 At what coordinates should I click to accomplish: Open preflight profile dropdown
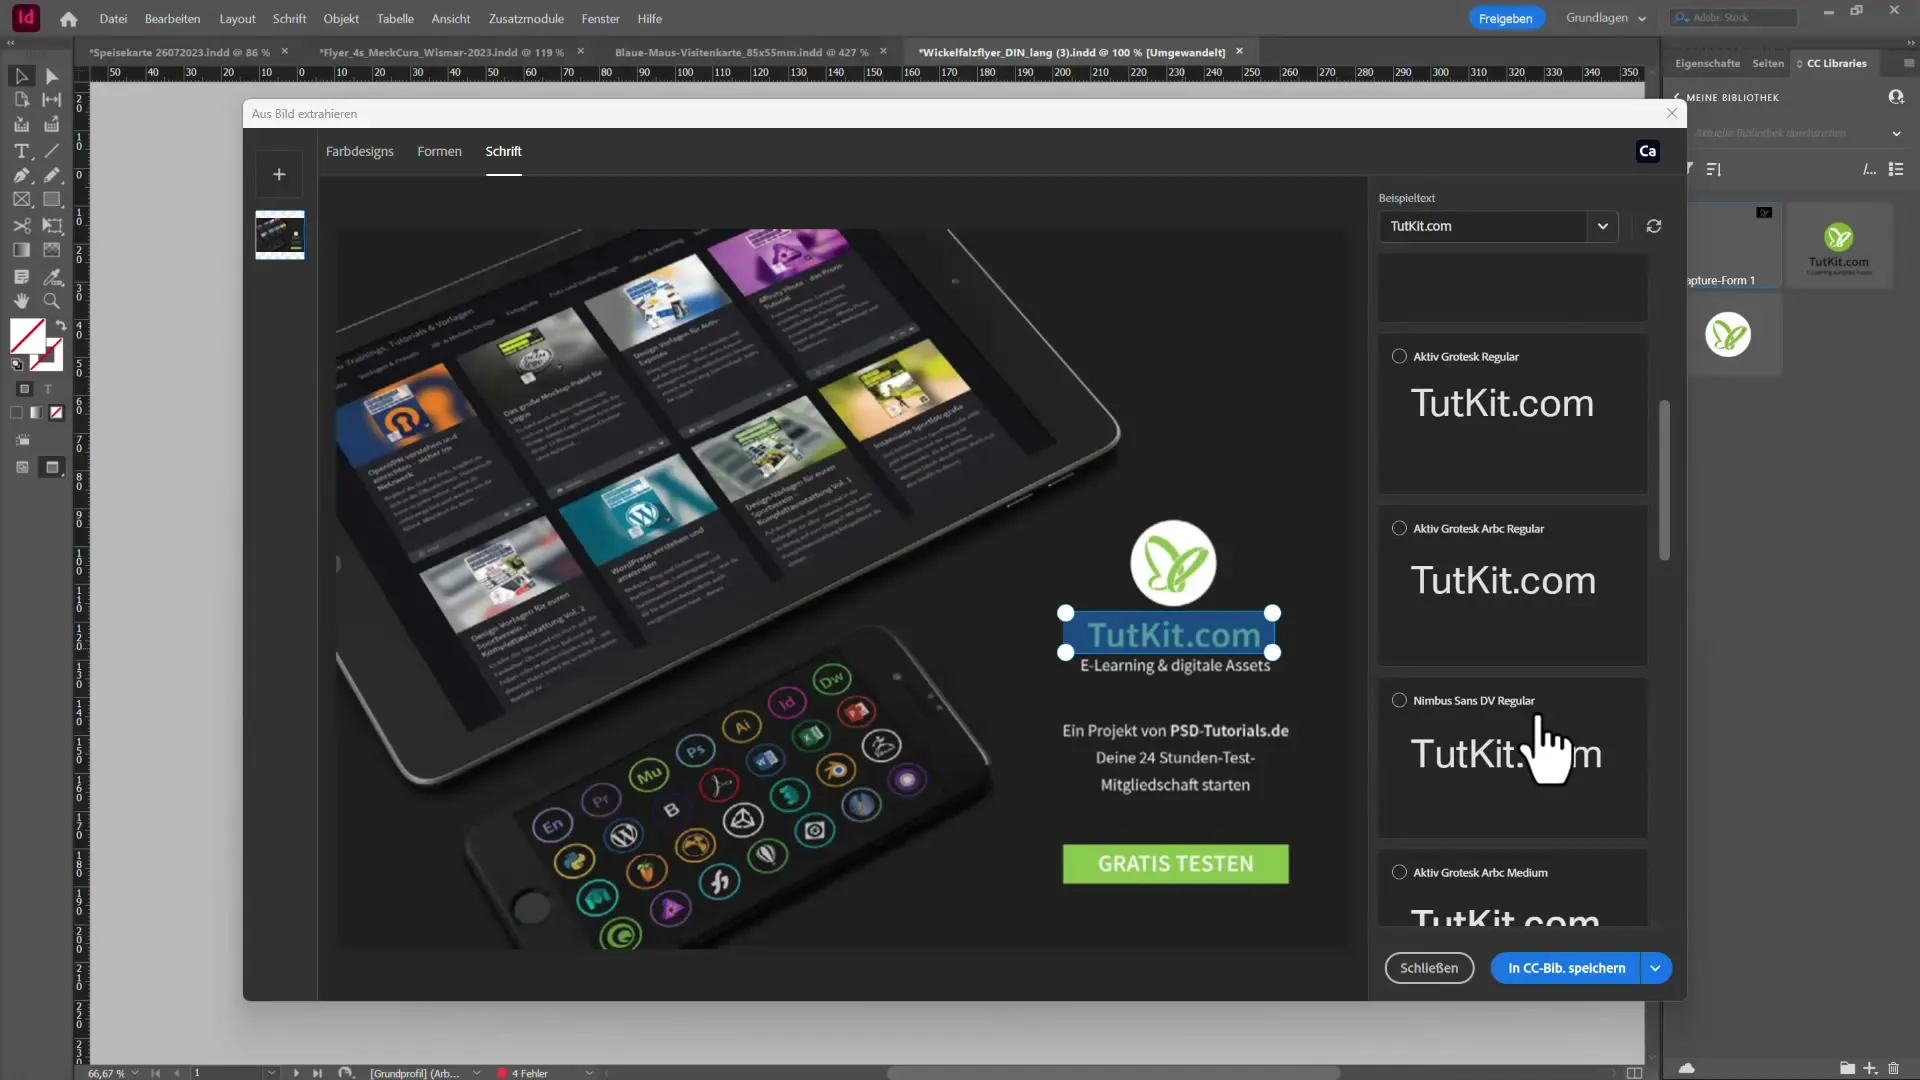[x=476, y=1073]
